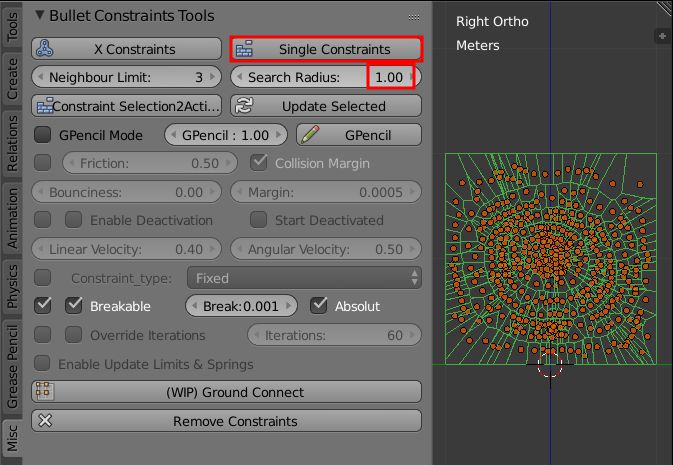Decrease Neighbour Limit with left arrow

pos(41,77)
